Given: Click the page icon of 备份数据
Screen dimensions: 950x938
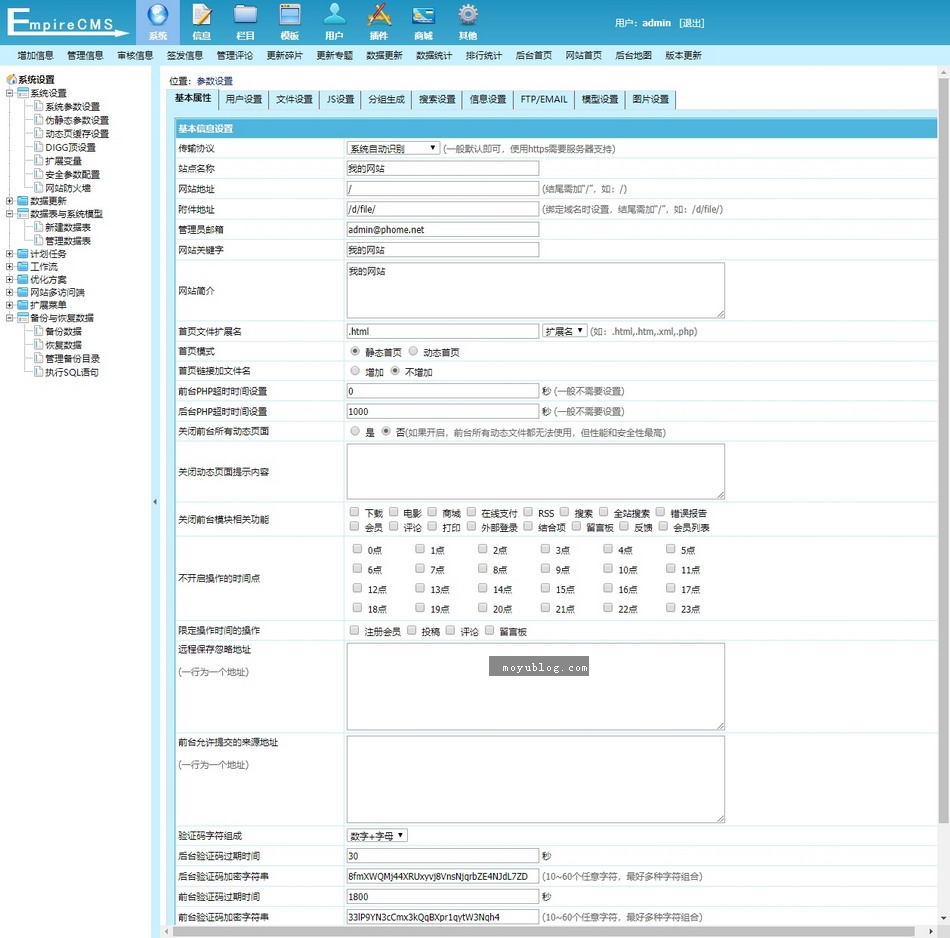Looking at the screenshot, I should click(x=39, y=331).
